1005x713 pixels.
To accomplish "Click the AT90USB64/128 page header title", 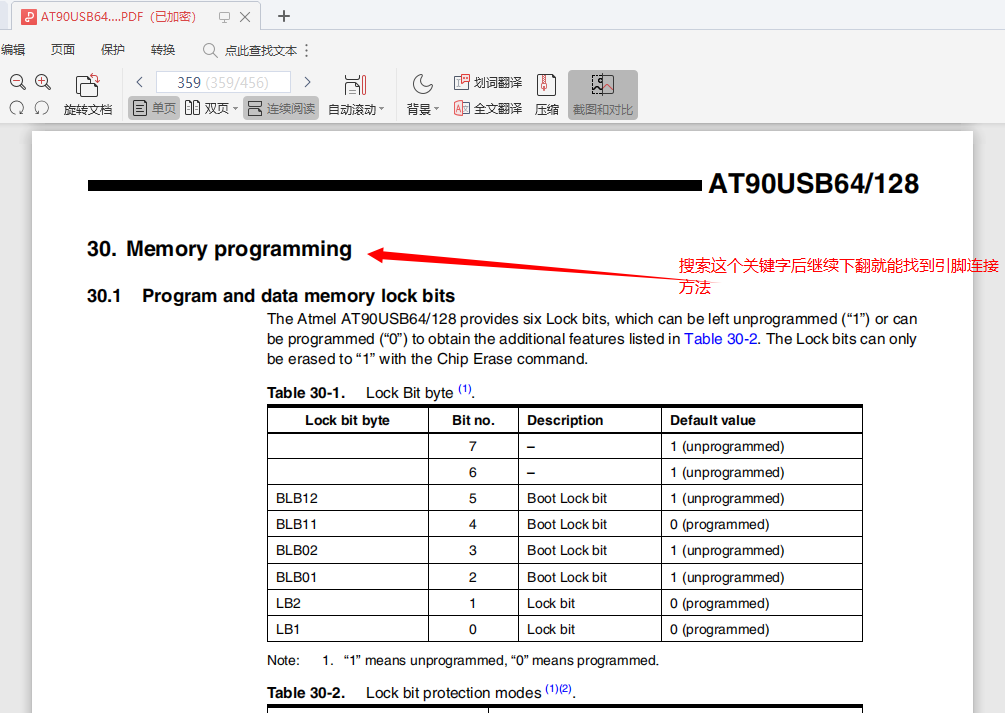I will pyautogui.click(x=813, y=184).
